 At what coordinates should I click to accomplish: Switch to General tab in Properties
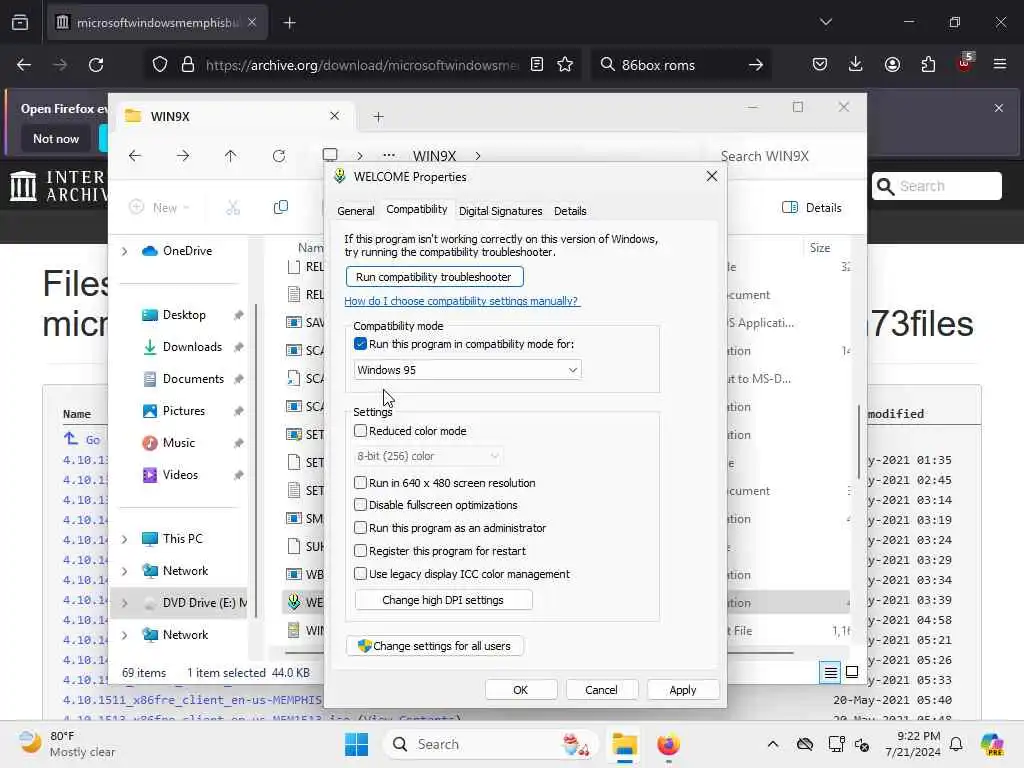pyautogui.click(x=355, y=211)
